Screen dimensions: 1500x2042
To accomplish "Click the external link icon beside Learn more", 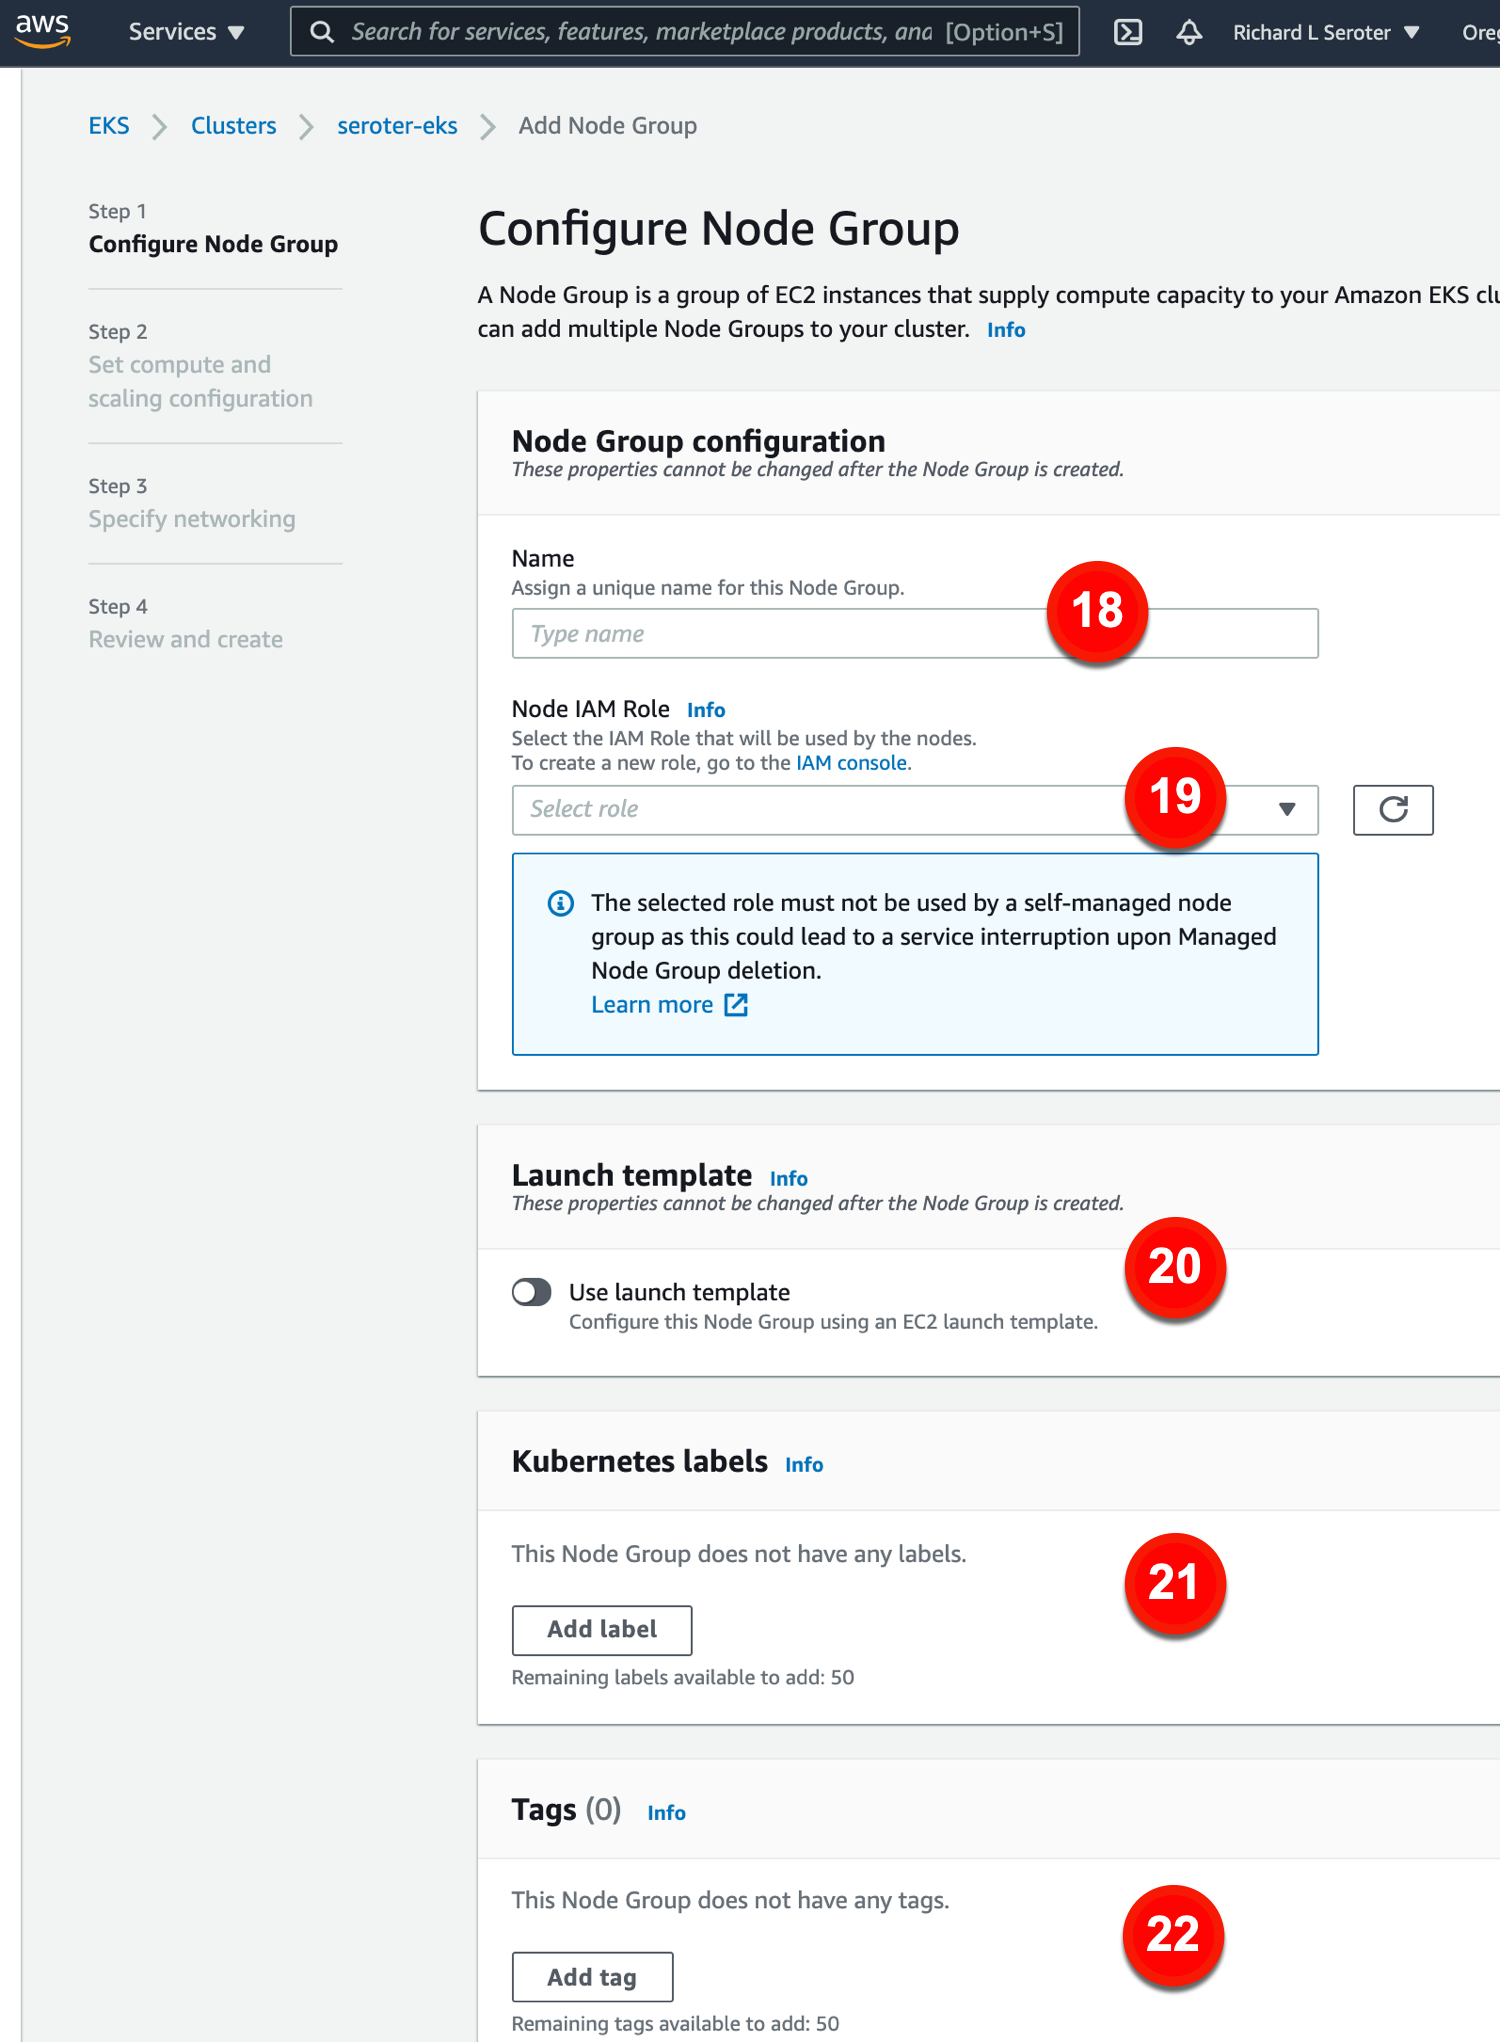I will (x=736, y=1005).
